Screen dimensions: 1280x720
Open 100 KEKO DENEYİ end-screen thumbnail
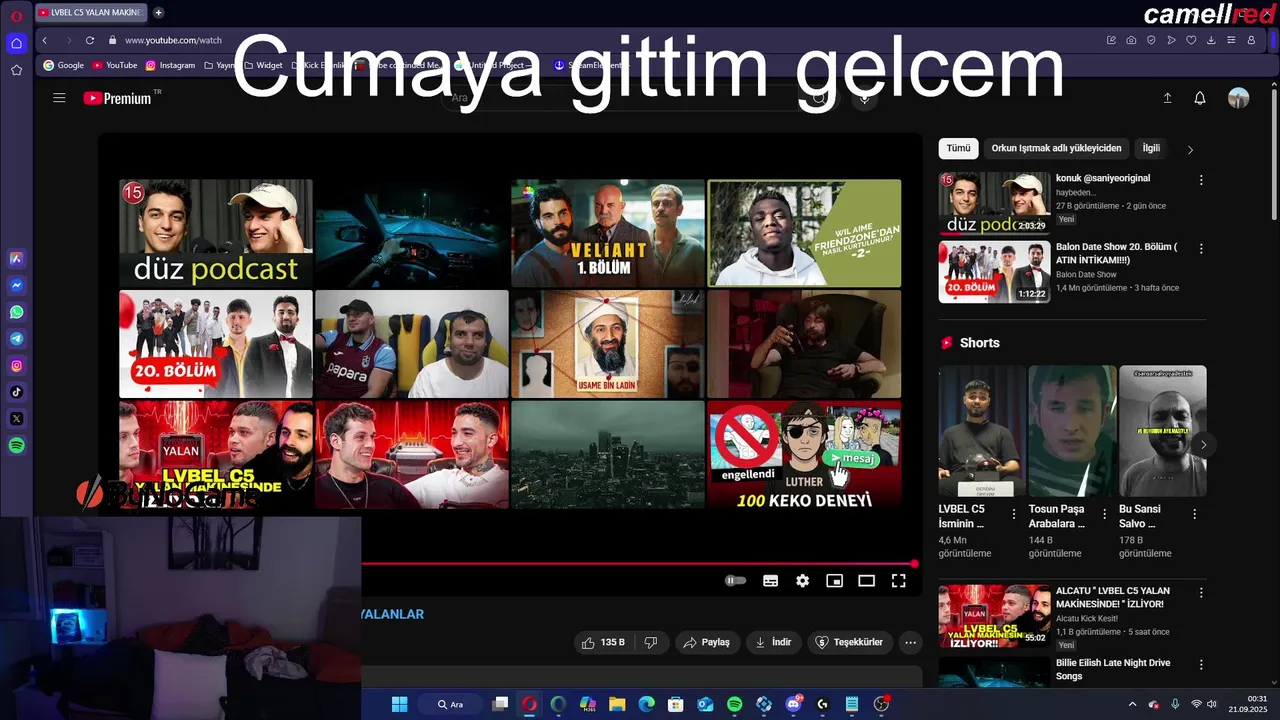point(804,455)
